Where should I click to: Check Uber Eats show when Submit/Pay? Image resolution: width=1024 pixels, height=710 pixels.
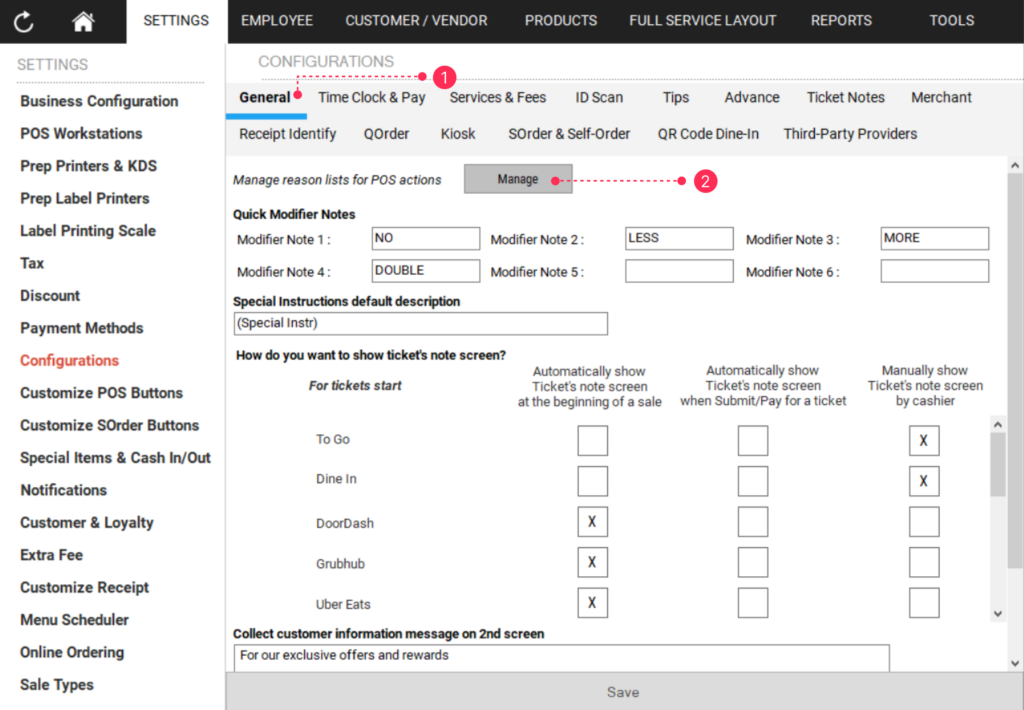coord(753,603)
